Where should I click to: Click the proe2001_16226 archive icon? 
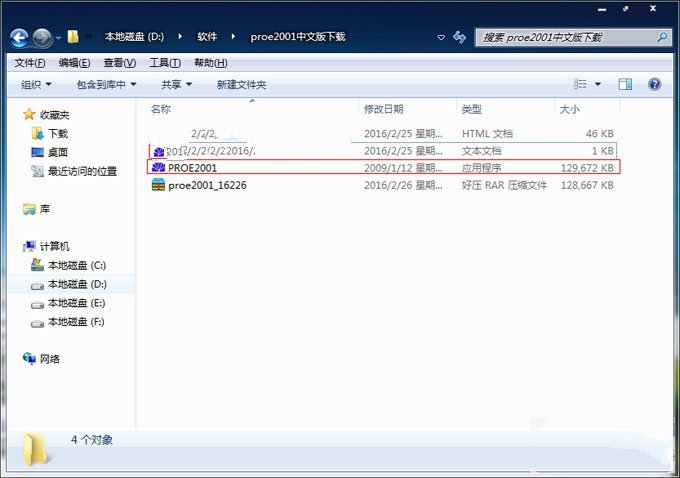point(158,185)
